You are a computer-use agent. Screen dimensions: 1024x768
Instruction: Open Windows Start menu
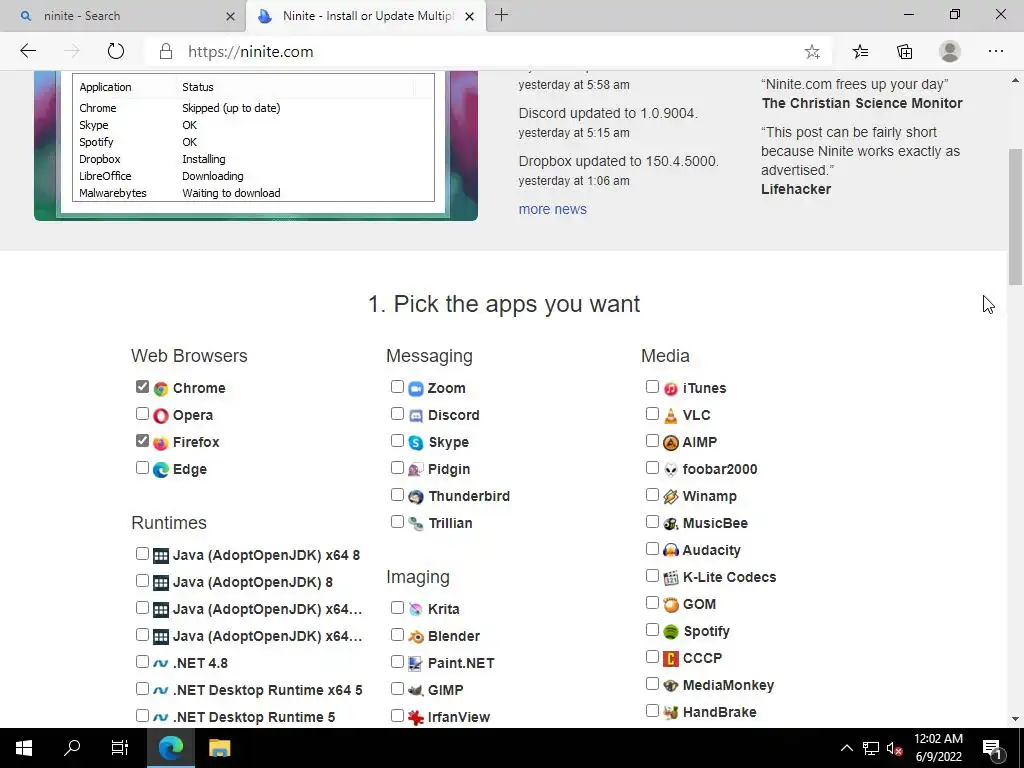(24, 748)
